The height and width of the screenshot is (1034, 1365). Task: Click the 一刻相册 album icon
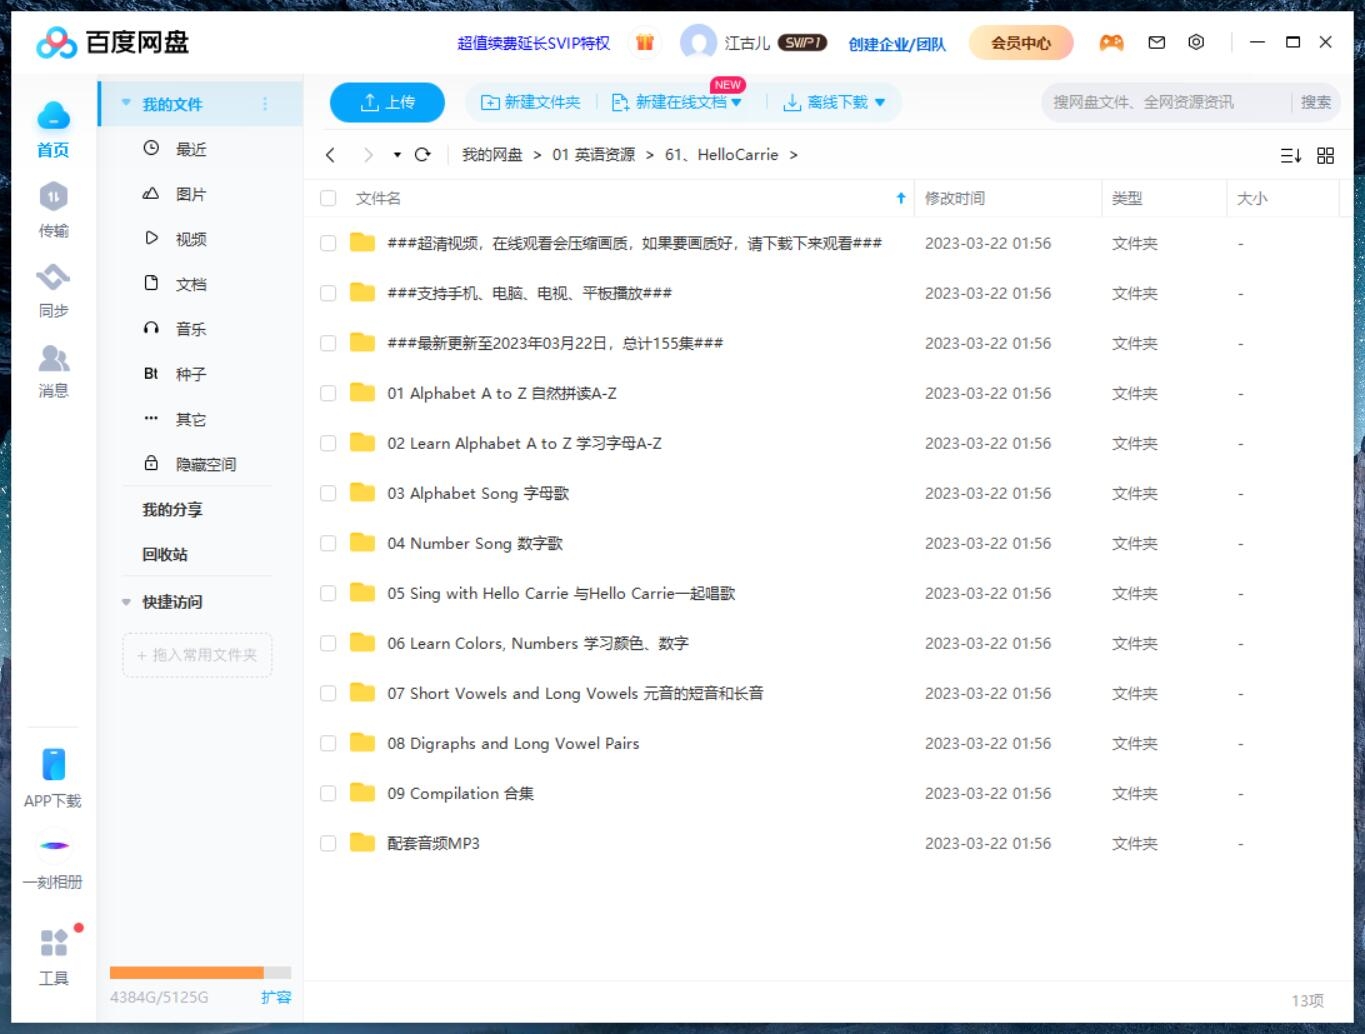pos(53,857)
